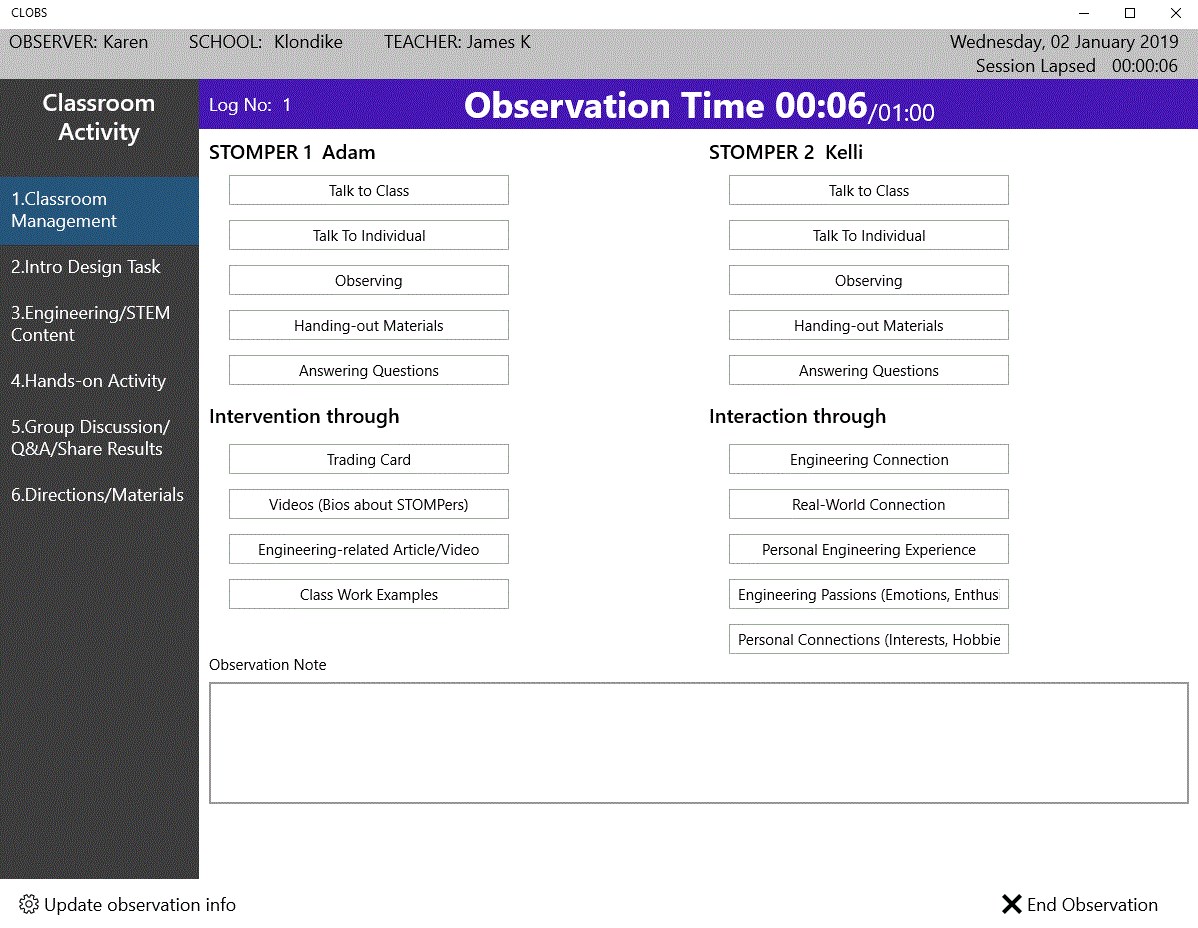Minimize the CLOBS window
Viewport: 1198px width, 928px height.
(1083, 13)
